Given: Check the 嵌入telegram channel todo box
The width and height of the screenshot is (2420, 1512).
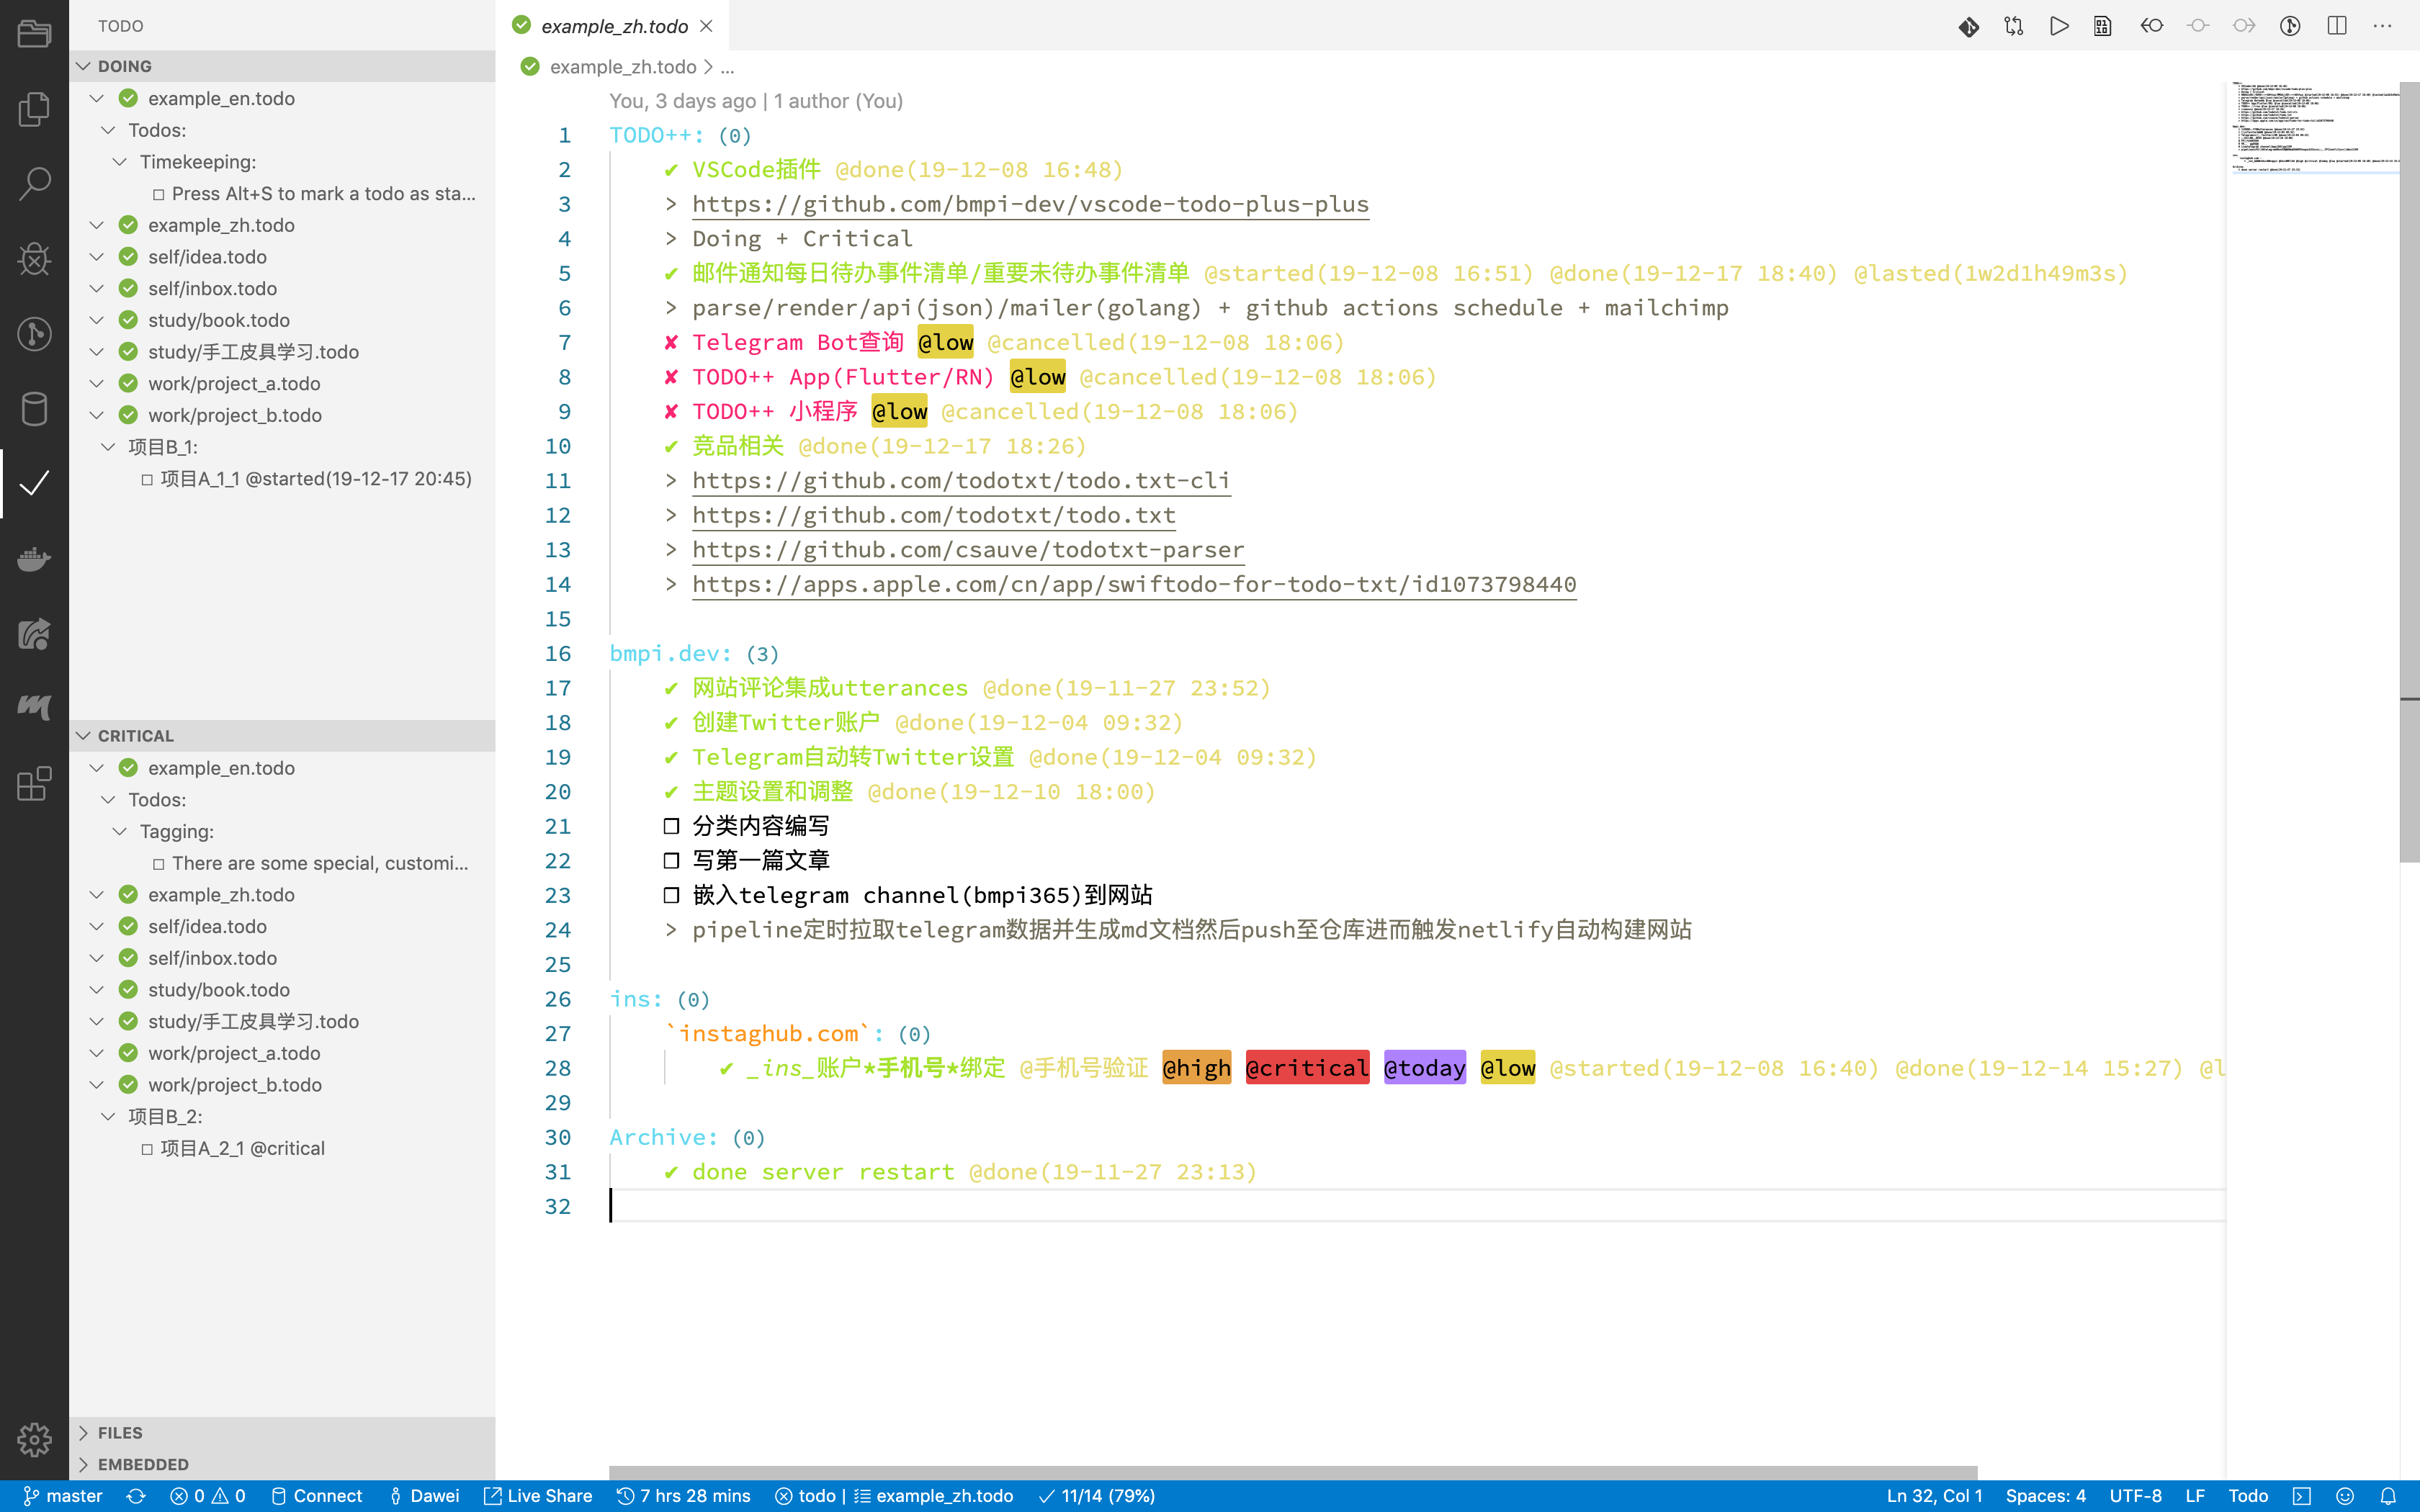Looking at the screenshot, I should 671,895.
